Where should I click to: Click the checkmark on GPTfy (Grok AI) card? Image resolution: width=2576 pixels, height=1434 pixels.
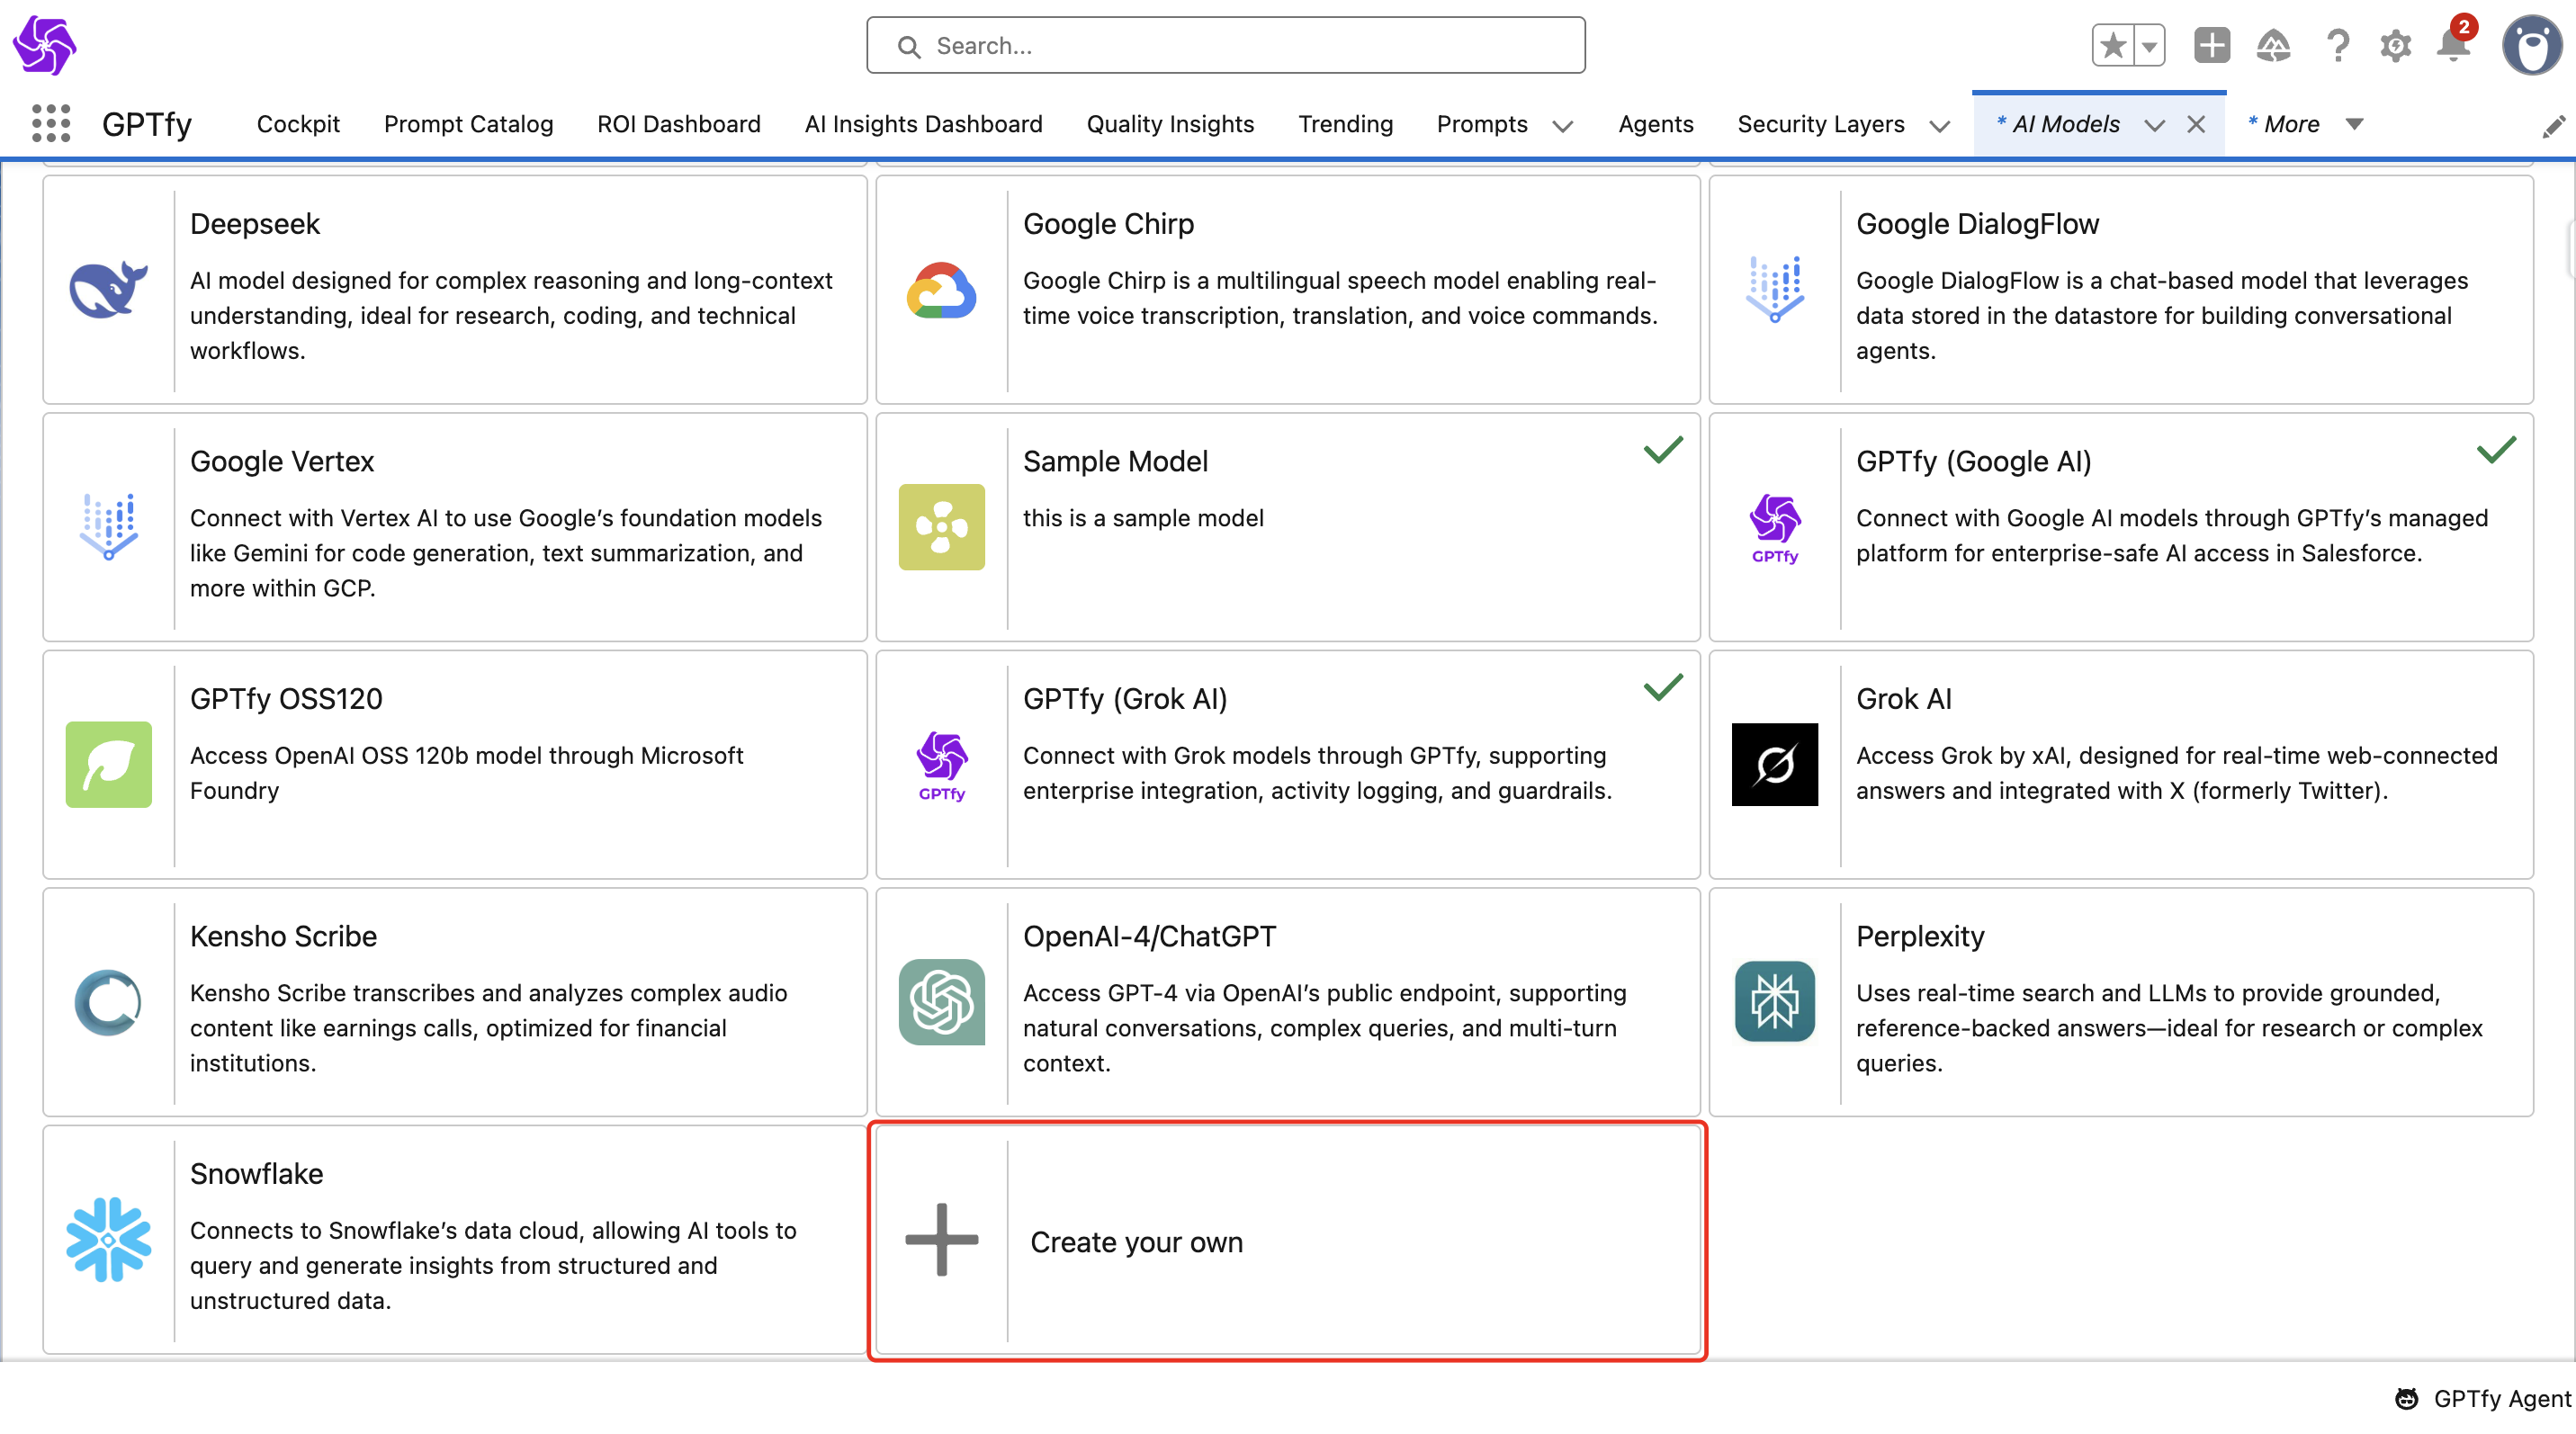[x=1663, y=687]
